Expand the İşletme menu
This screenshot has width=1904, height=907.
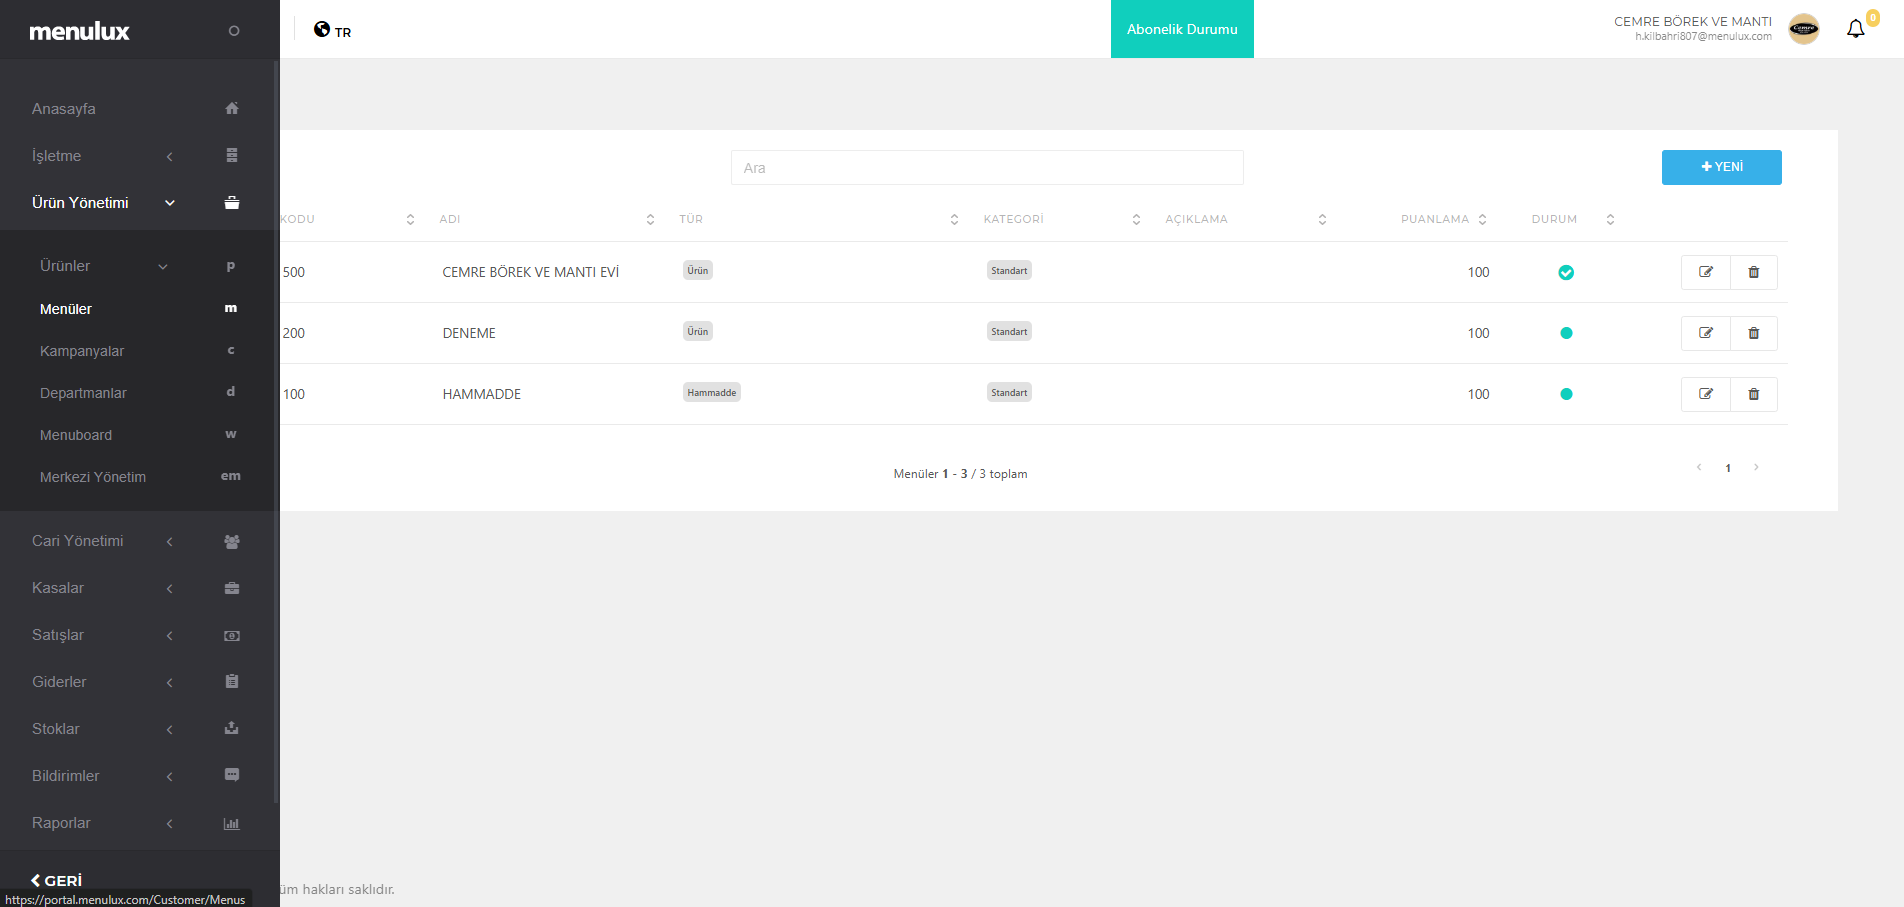(x=170, y=156)
